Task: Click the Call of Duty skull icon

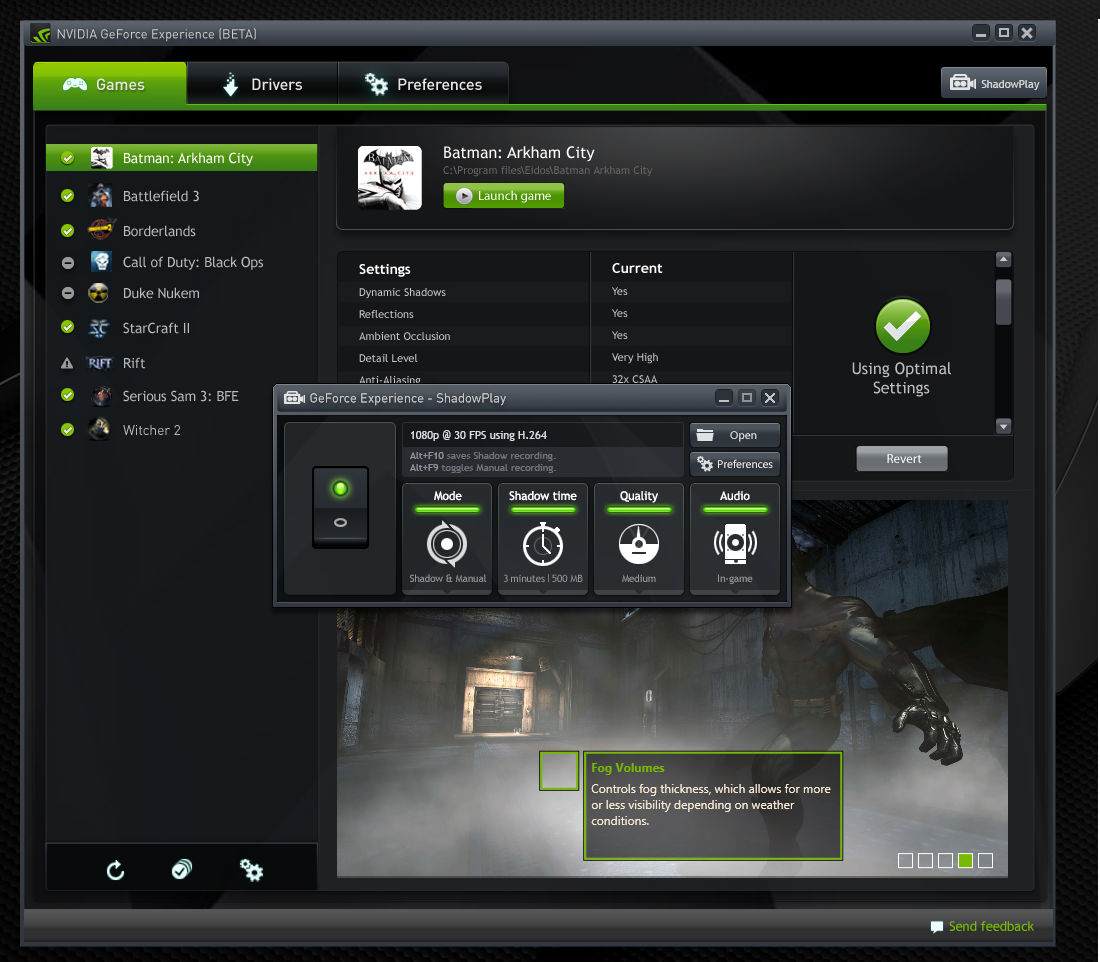Action: coord(101,262)
